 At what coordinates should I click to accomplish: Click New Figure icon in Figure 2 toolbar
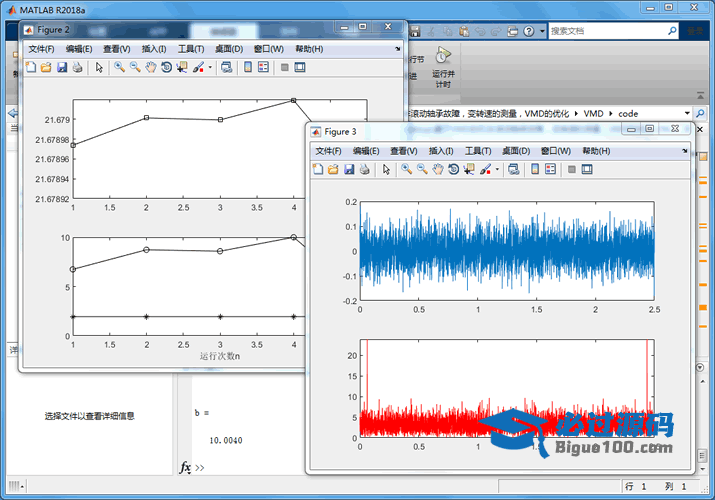pyautogui.click(x=31, y=67)
